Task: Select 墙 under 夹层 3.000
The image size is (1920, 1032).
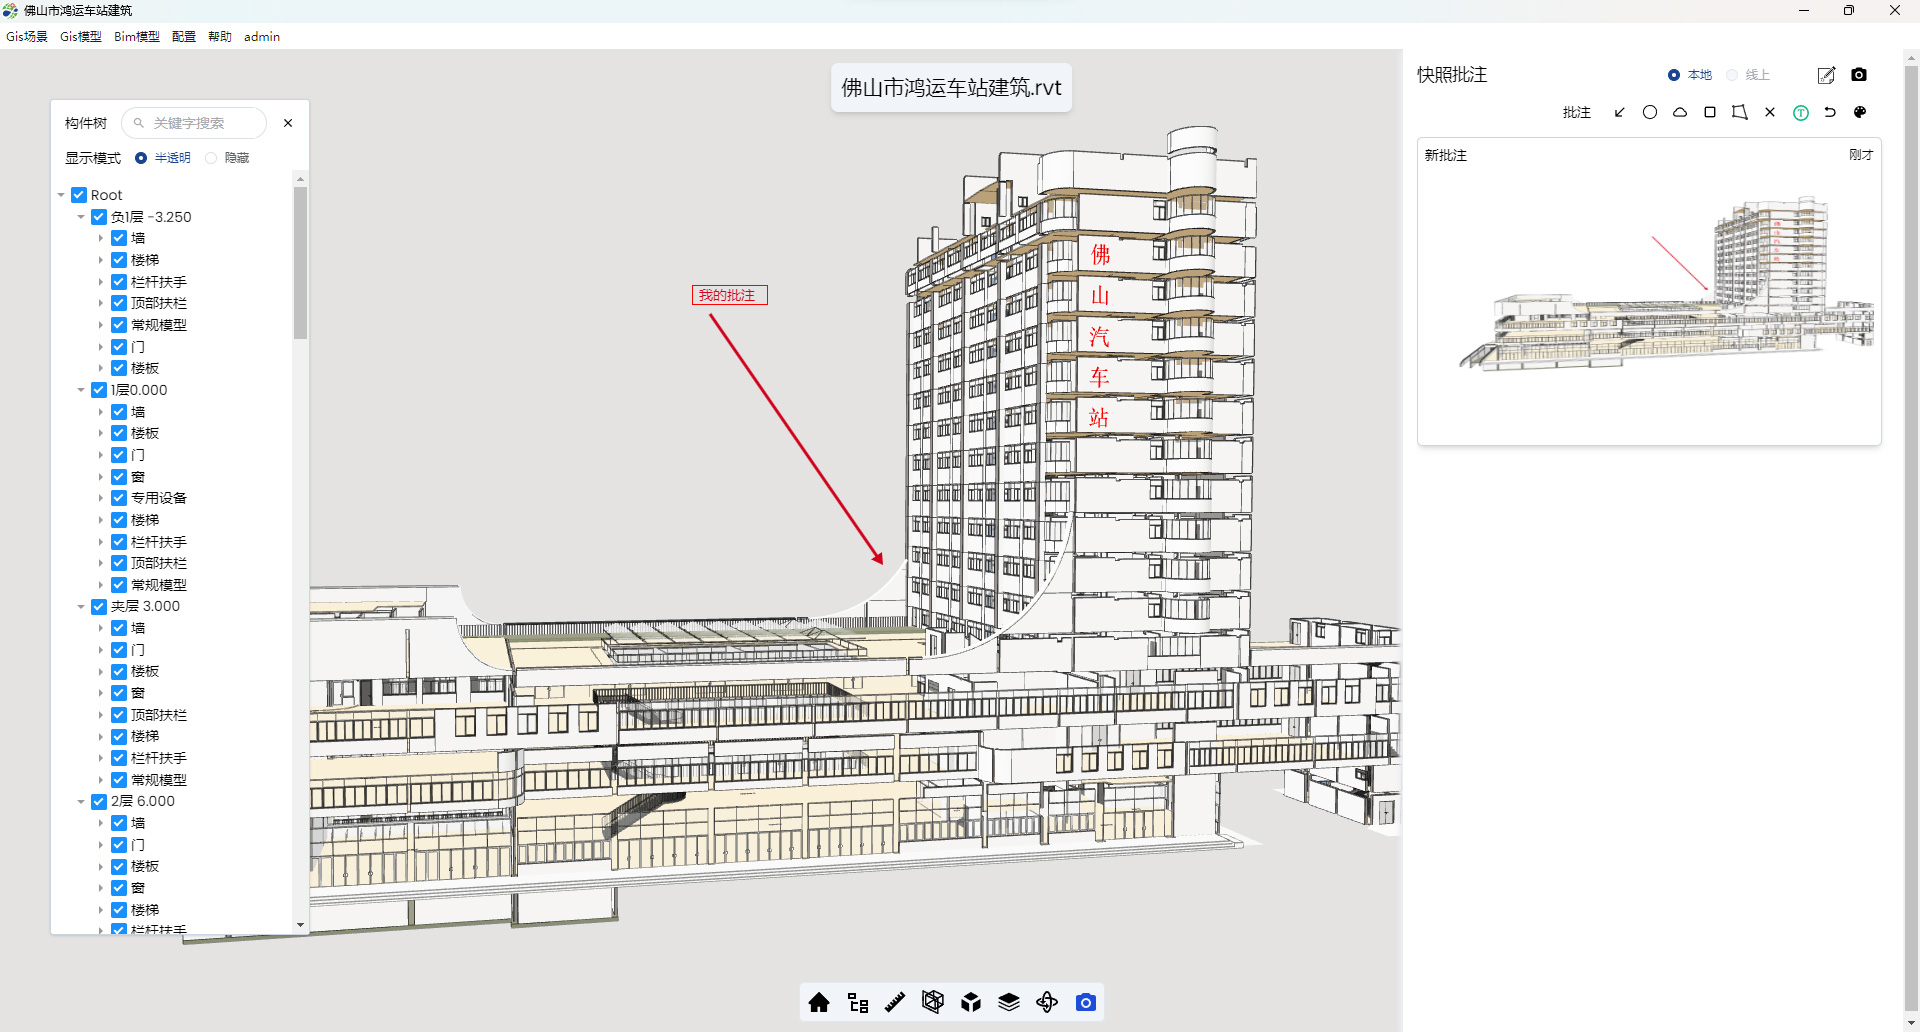Action: tap(138, 628)
